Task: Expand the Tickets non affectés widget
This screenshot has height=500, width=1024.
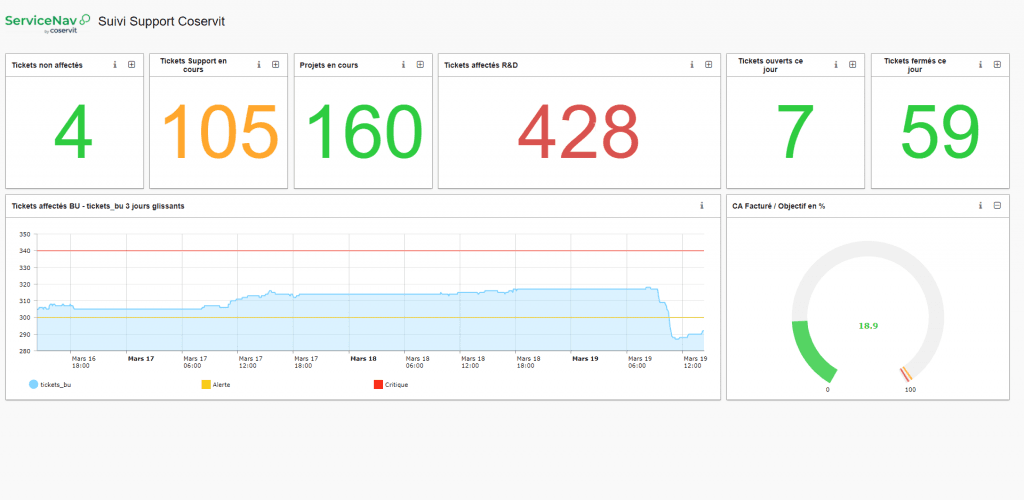Action: [131, 65]
